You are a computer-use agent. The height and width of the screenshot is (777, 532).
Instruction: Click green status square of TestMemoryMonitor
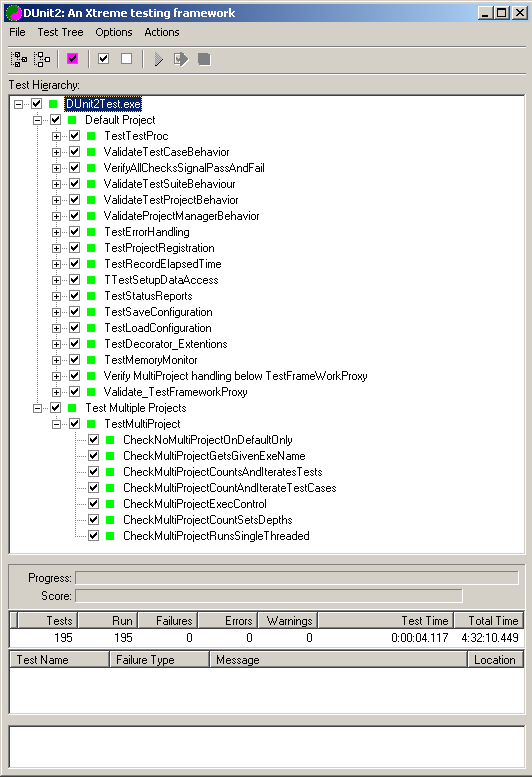pyautogui.click(x=91, y=360)
